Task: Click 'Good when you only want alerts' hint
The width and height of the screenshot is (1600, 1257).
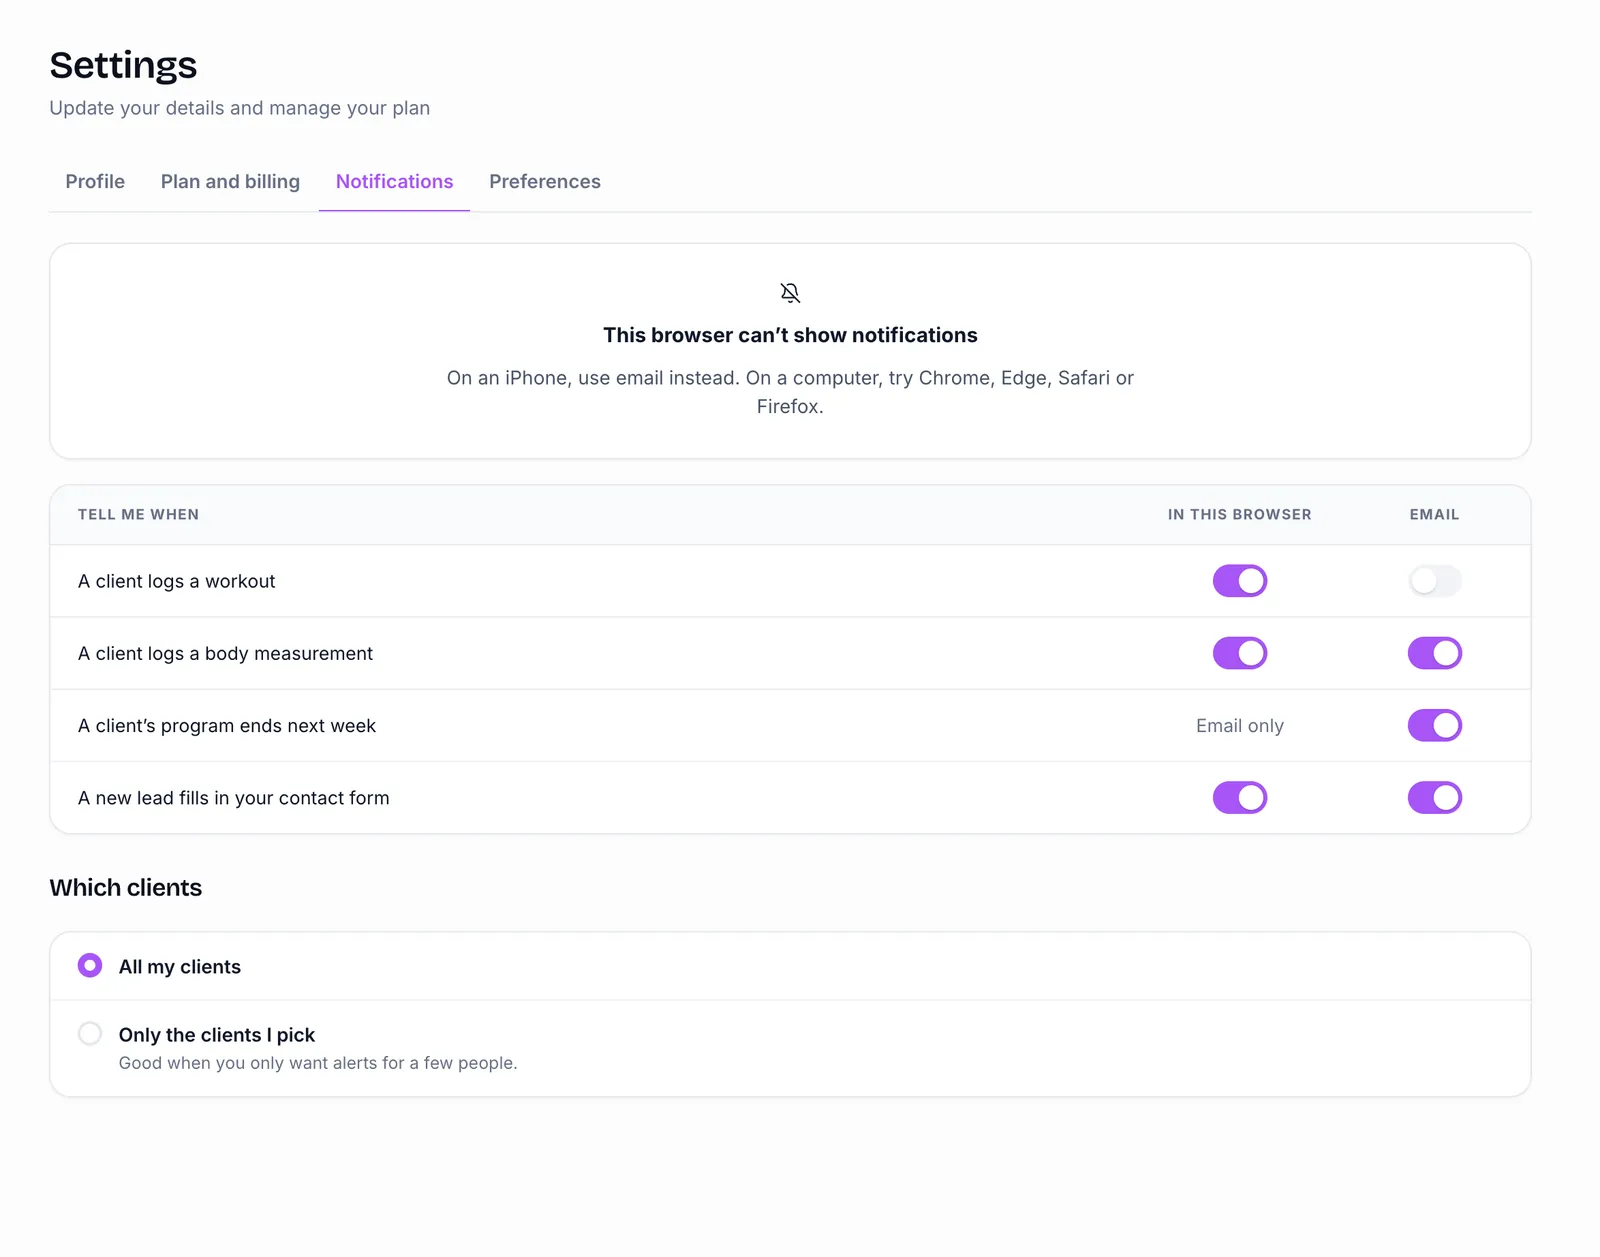Action: tap(318, 1063)
